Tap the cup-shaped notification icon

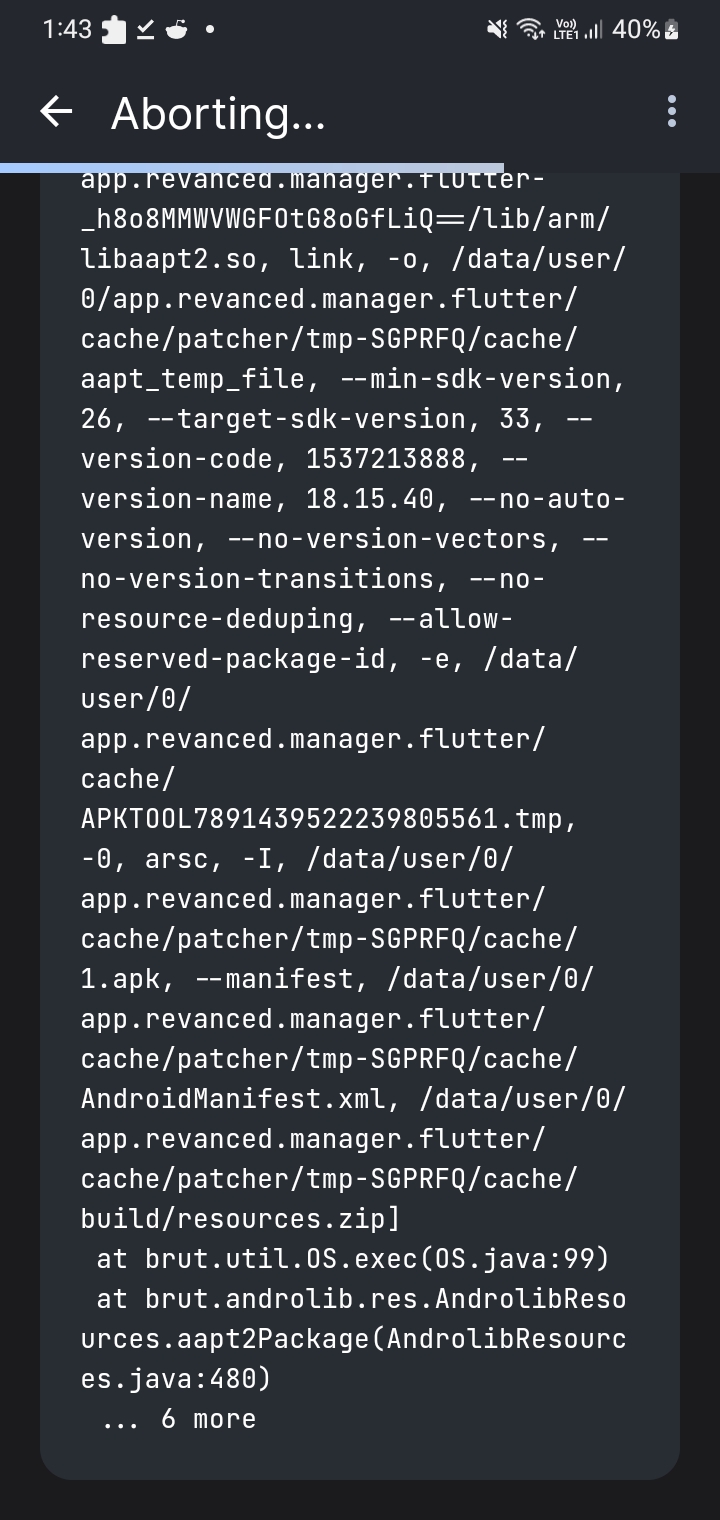click(x=174, y=29)
